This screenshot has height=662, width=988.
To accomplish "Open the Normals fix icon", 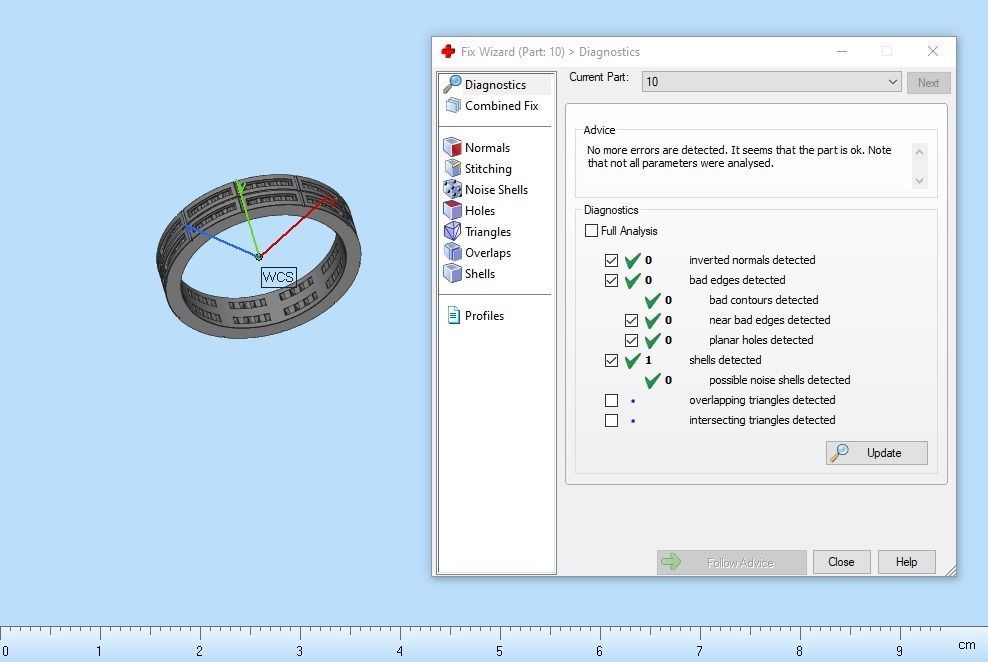I will [x=452, y=147].
